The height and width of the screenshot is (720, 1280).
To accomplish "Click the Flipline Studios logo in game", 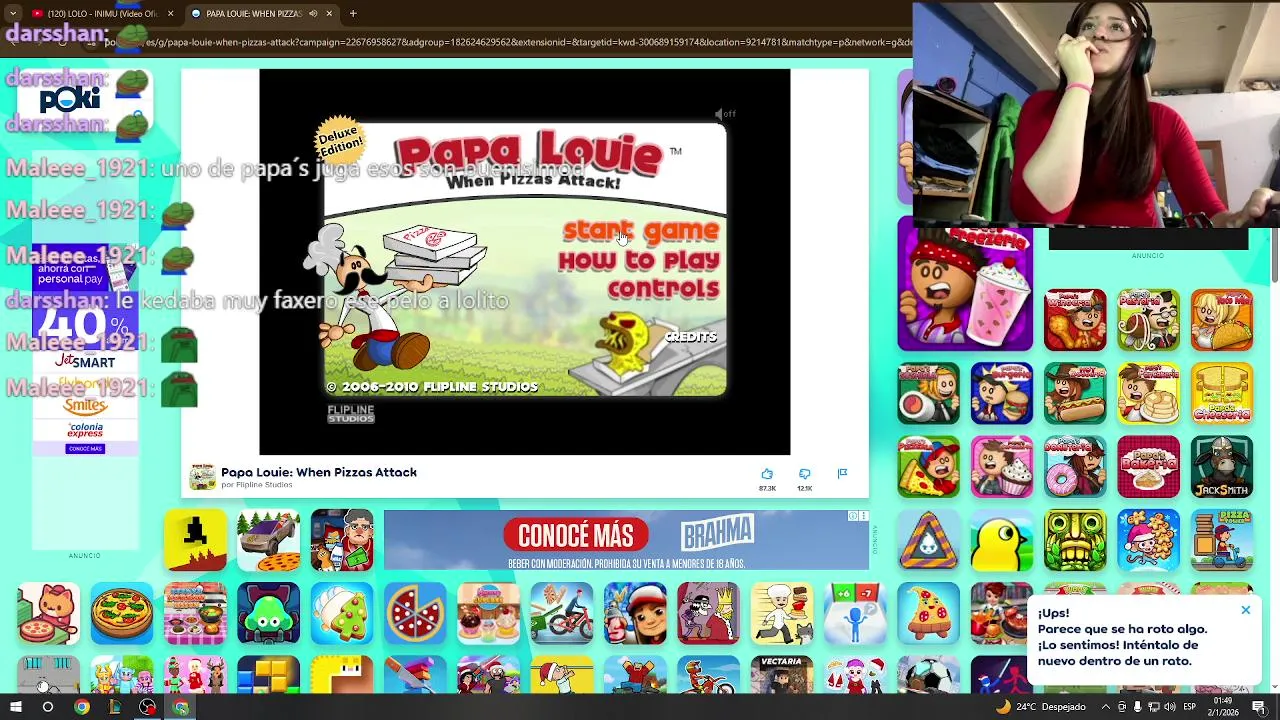I will point(351,414).
